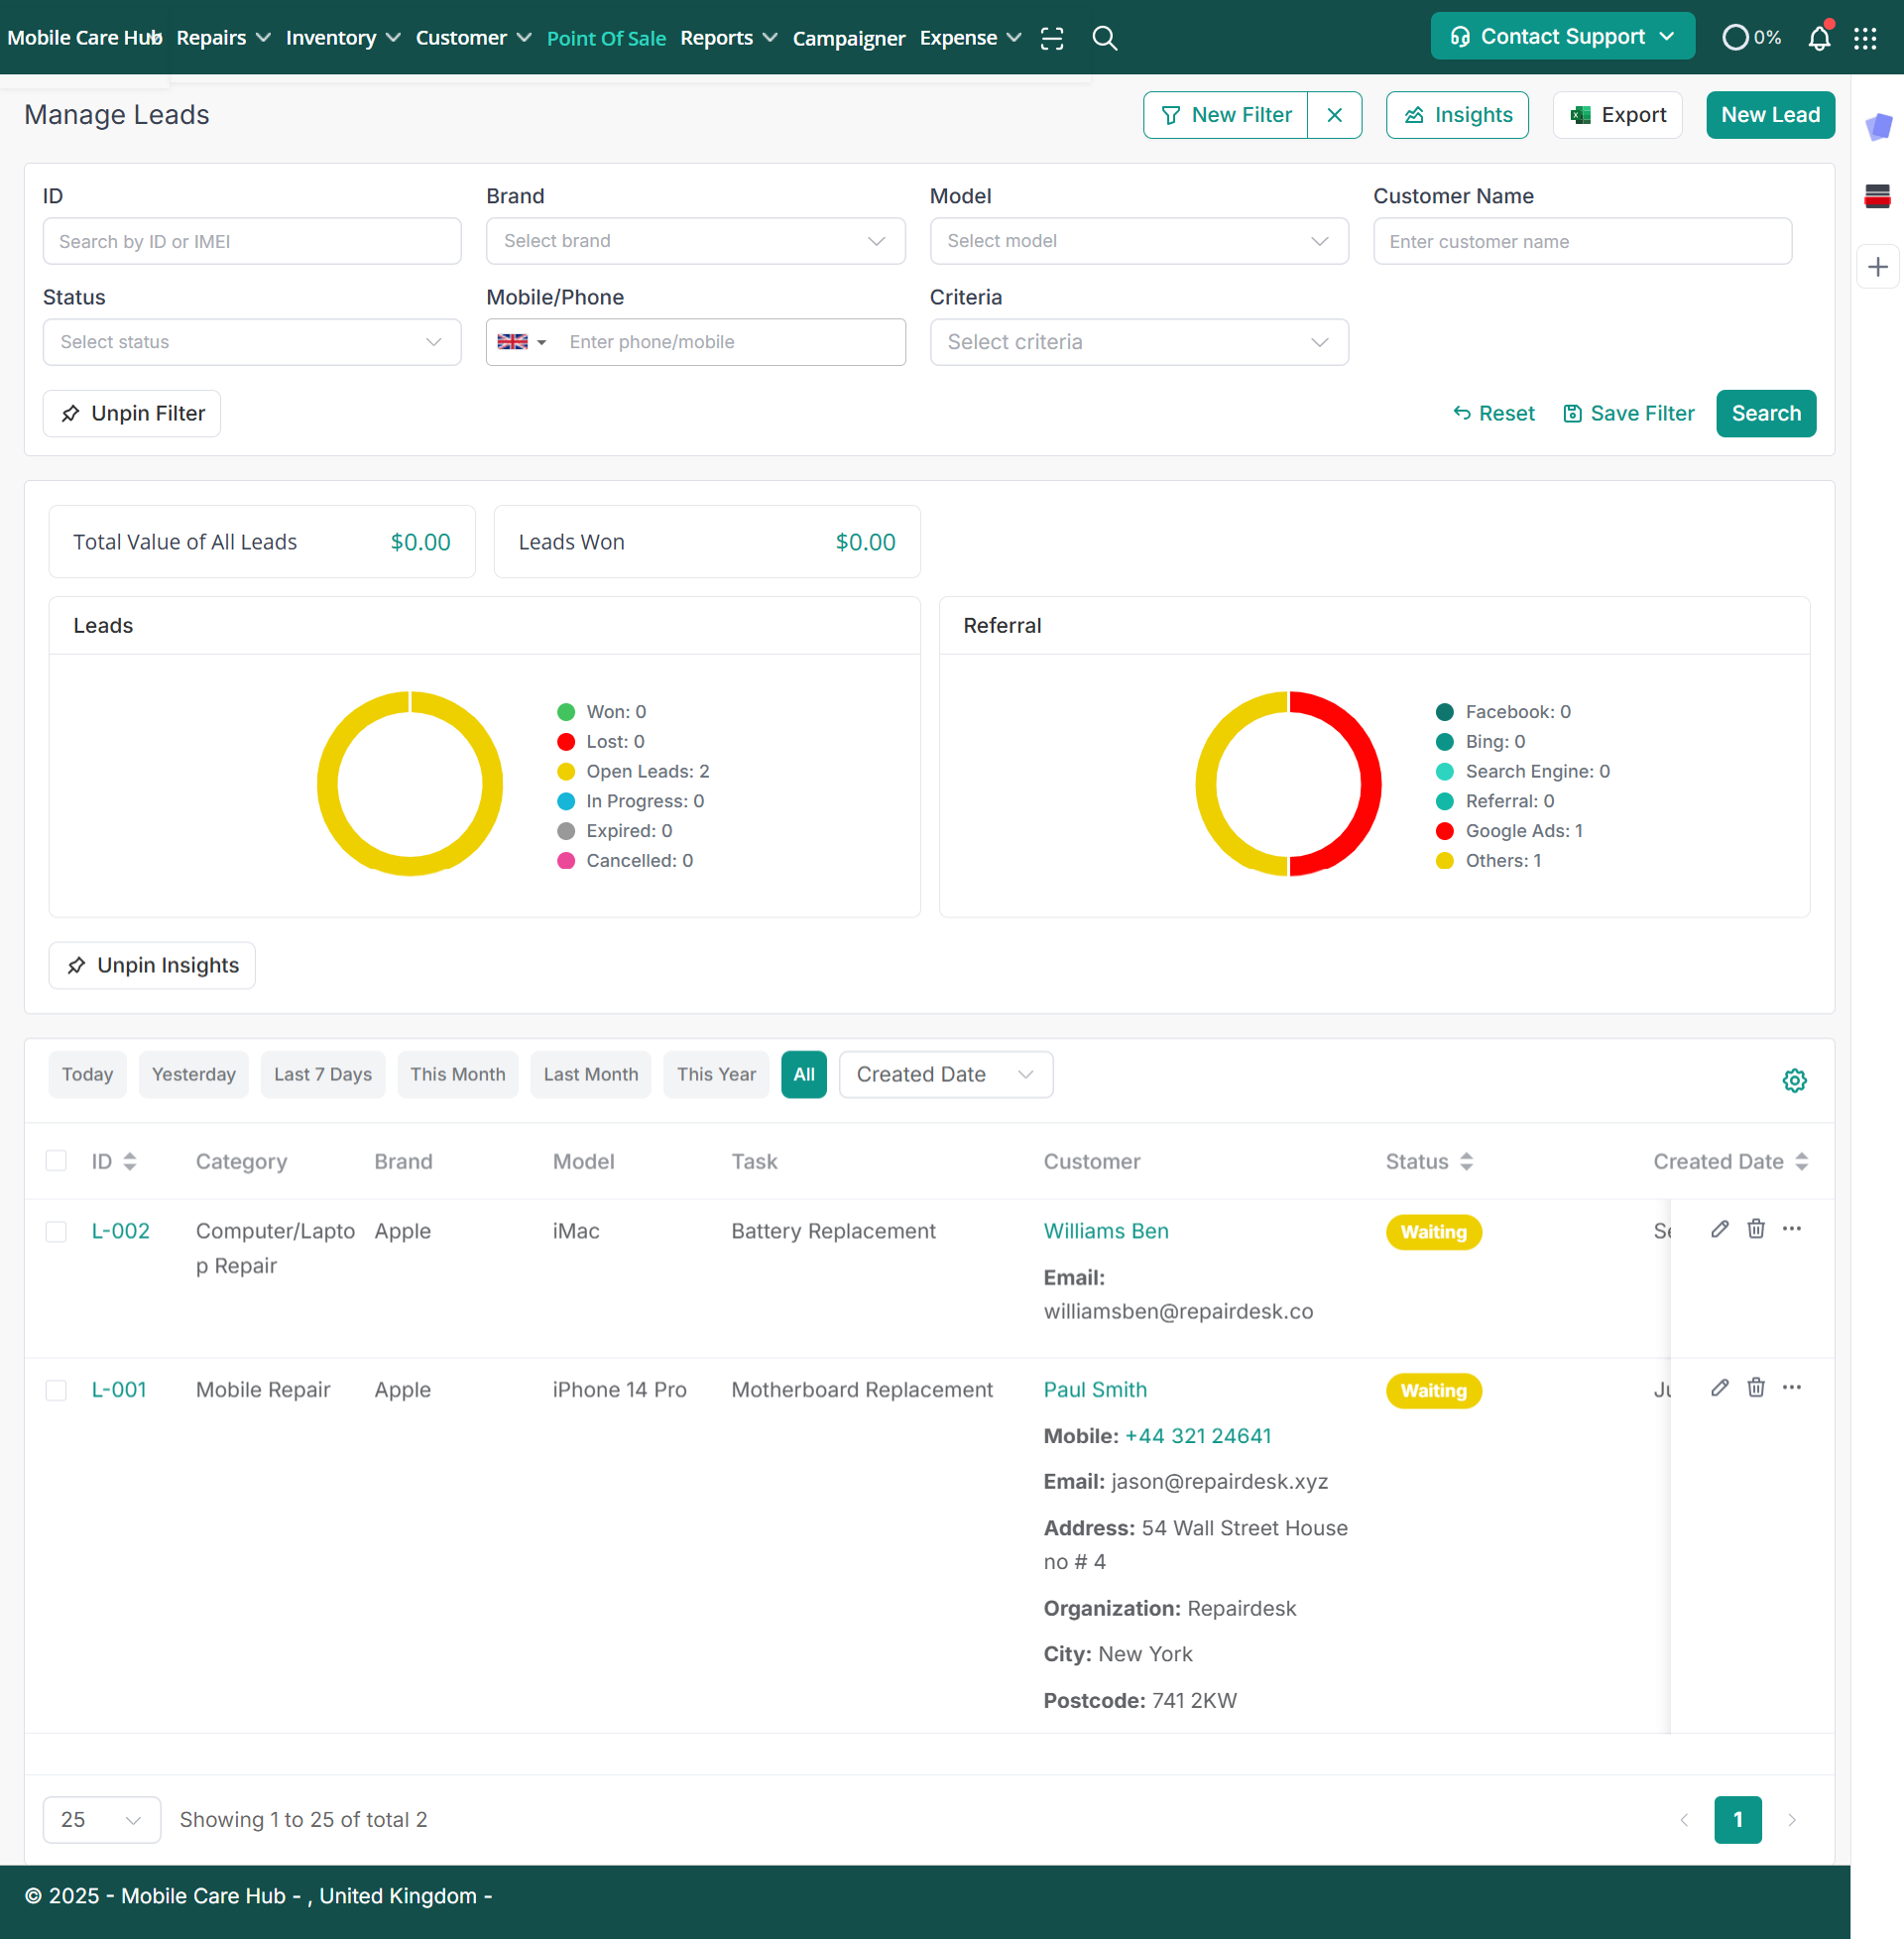Image resolution: width=1904 pixels, height=1941 pixels.
Task: Open the Created Date dropdown
Action: point(944,1074)
